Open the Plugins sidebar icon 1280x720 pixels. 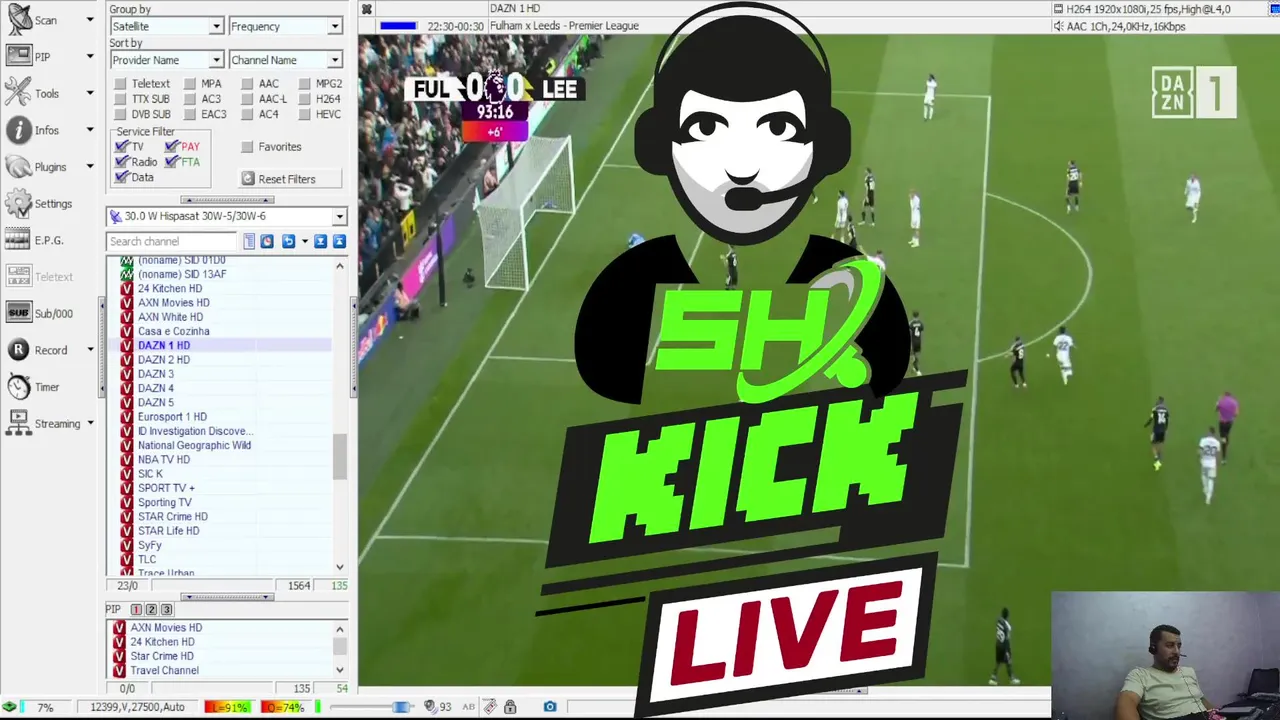tap(19, 167)
